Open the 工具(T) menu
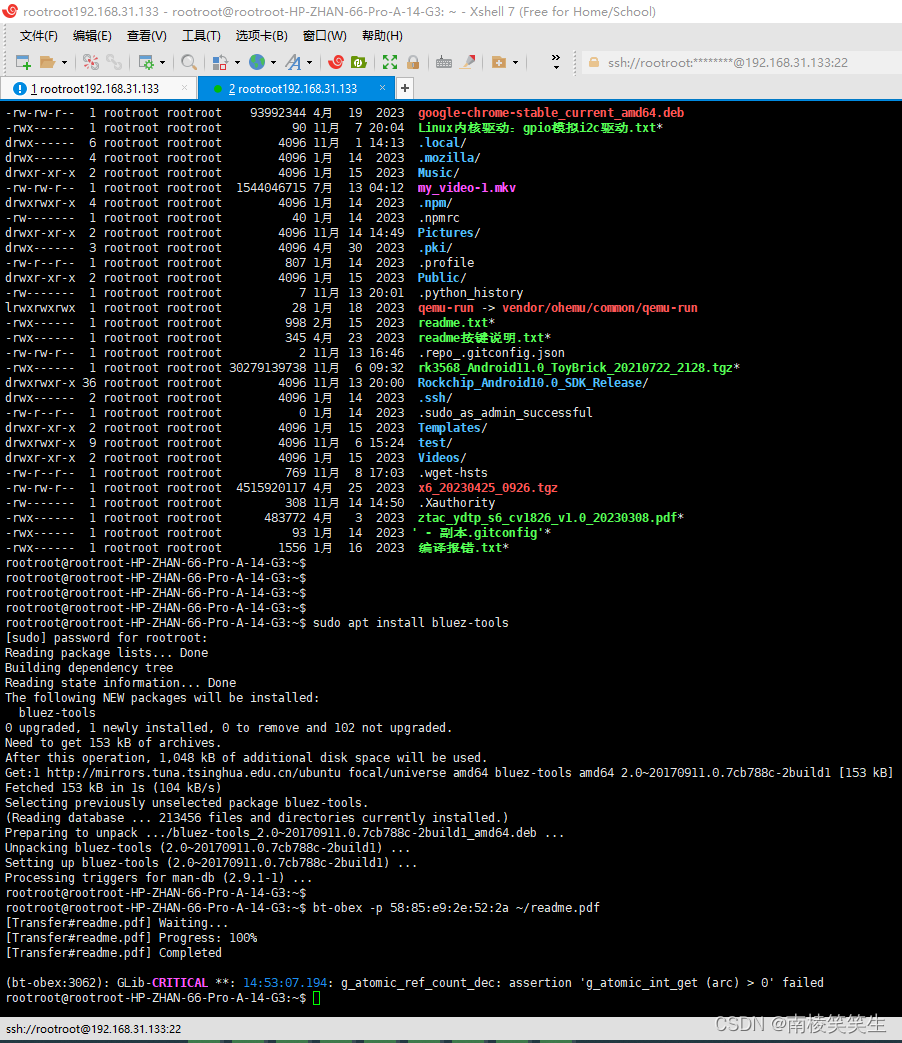 tap(200, 36)
